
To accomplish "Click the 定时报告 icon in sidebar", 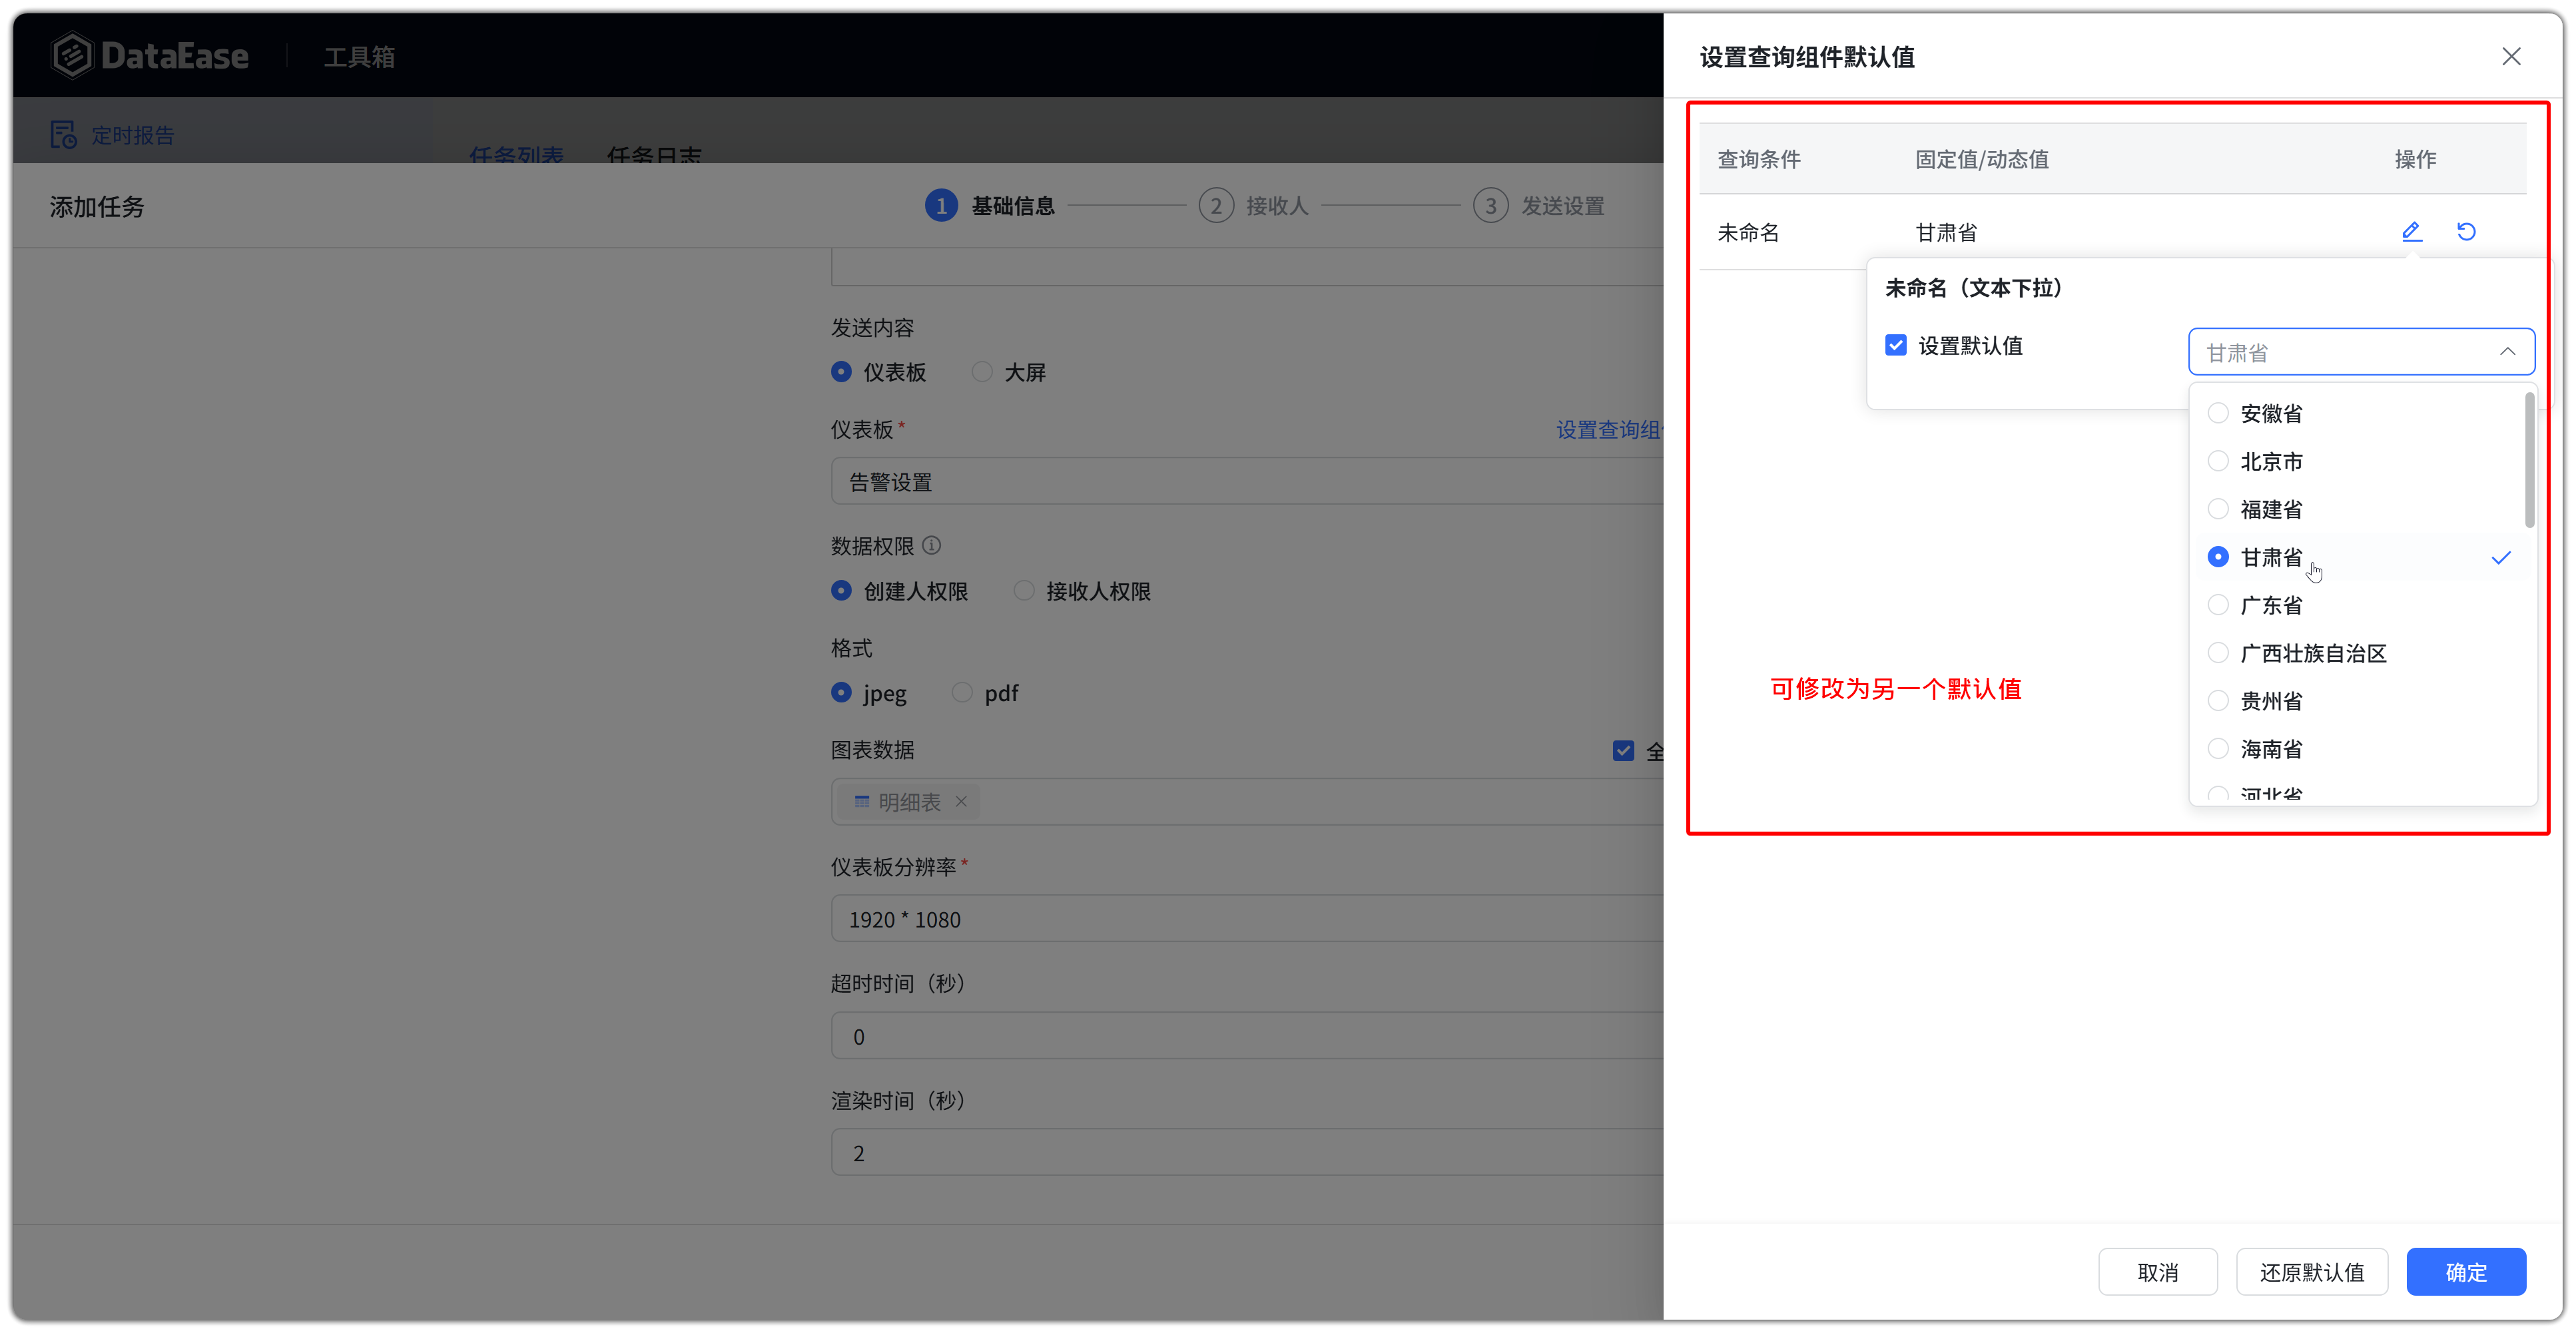I will tap(63, 134).
